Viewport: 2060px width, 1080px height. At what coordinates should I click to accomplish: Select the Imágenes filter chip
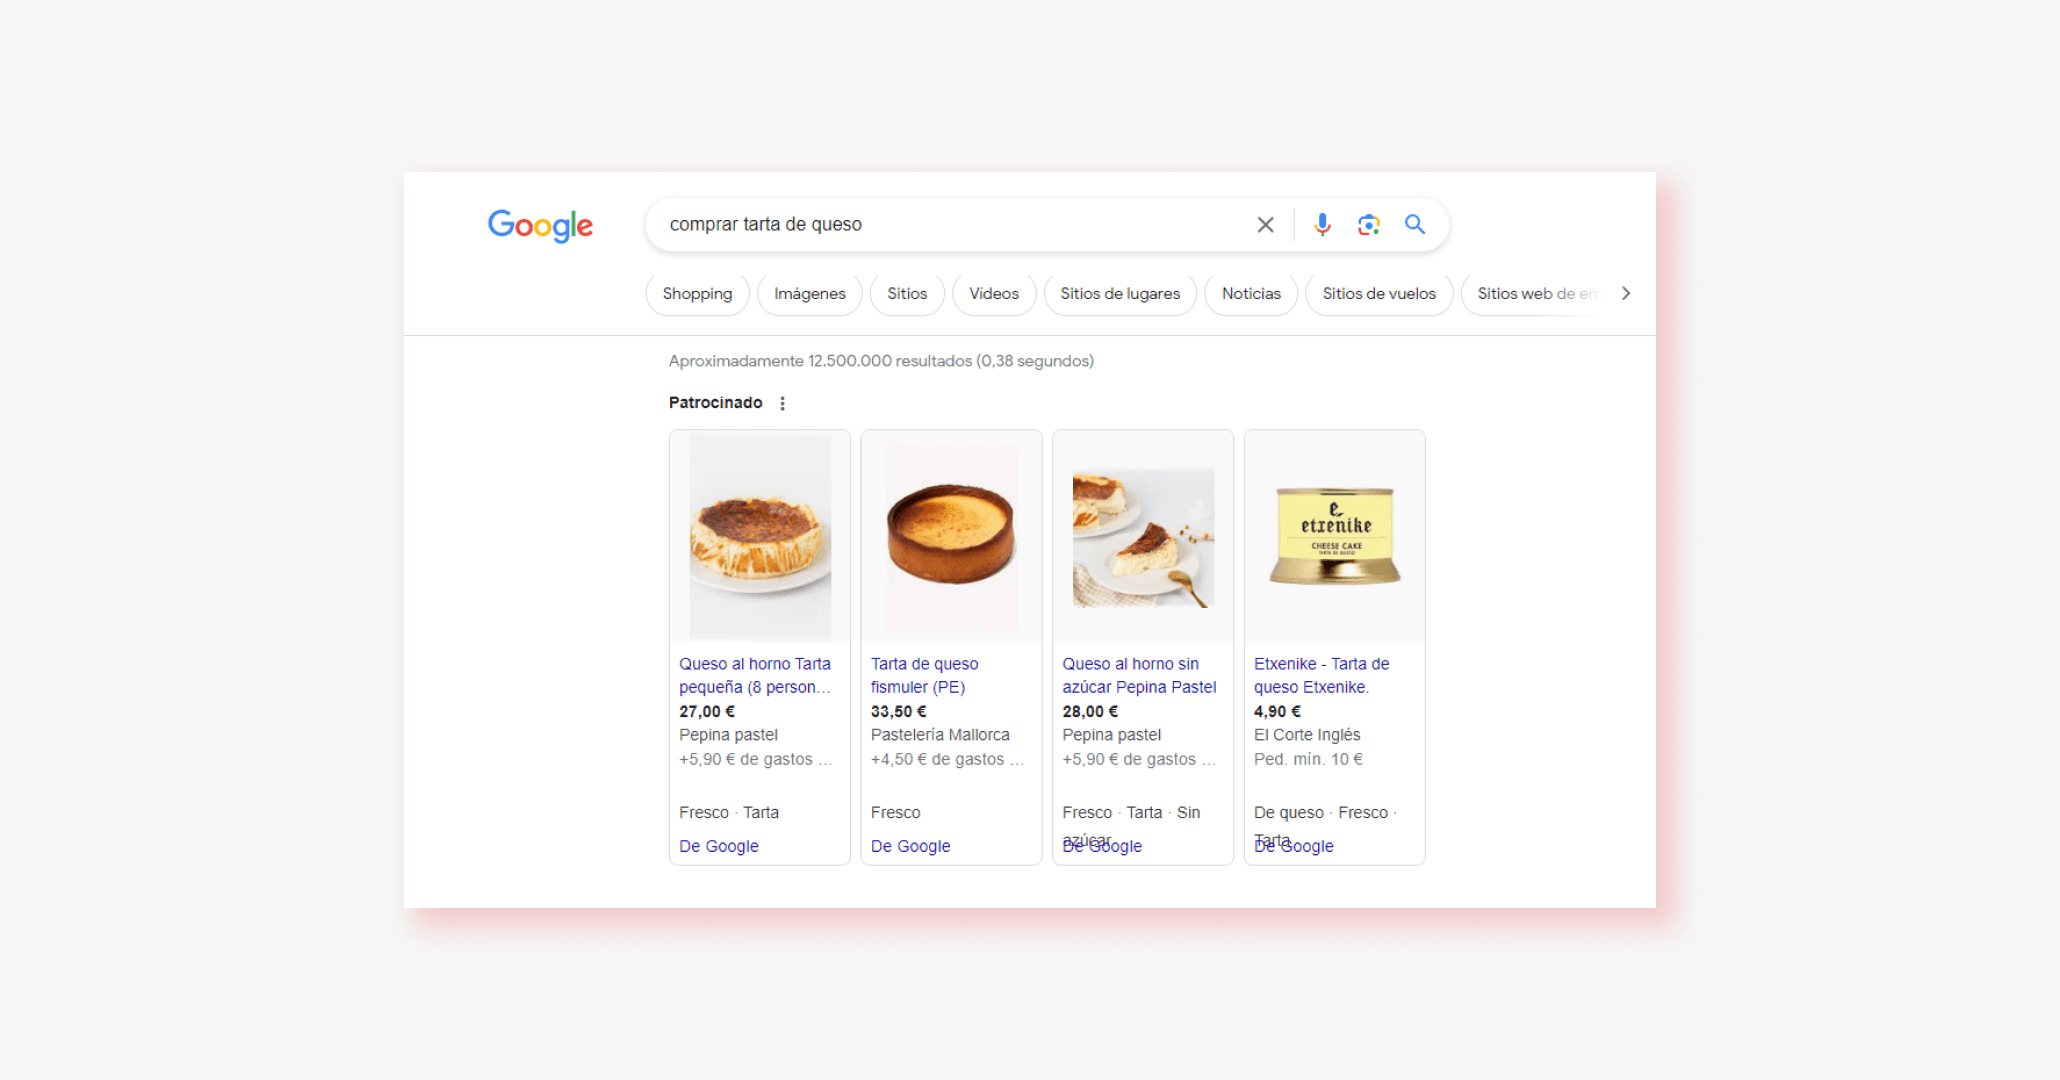(x=809, y=294)
